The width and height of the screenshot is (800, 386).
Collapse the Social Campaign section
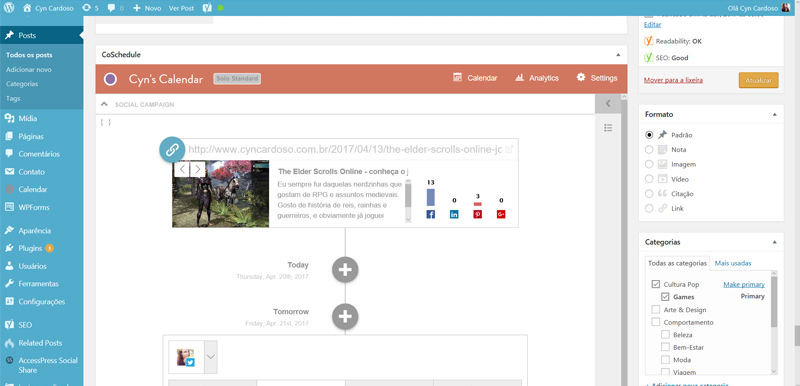[105, 104]
